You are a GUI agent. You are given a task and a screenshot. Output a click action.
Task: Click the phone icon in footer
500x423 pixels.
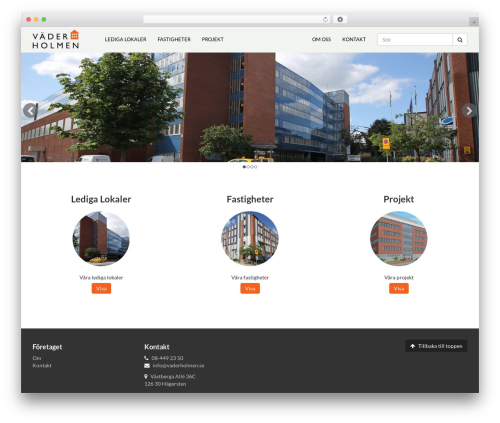pyautogui.click(x=146, y=358)
